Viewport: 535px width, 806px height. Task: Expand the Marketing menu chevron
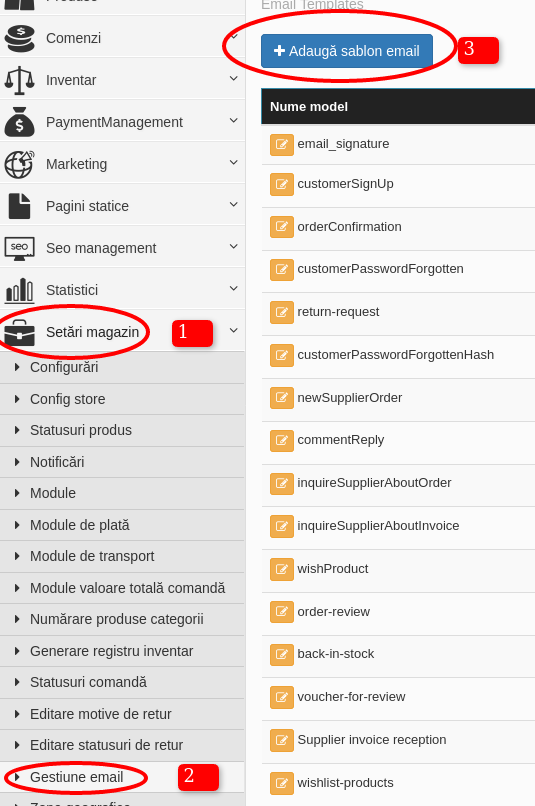[234, 162]
